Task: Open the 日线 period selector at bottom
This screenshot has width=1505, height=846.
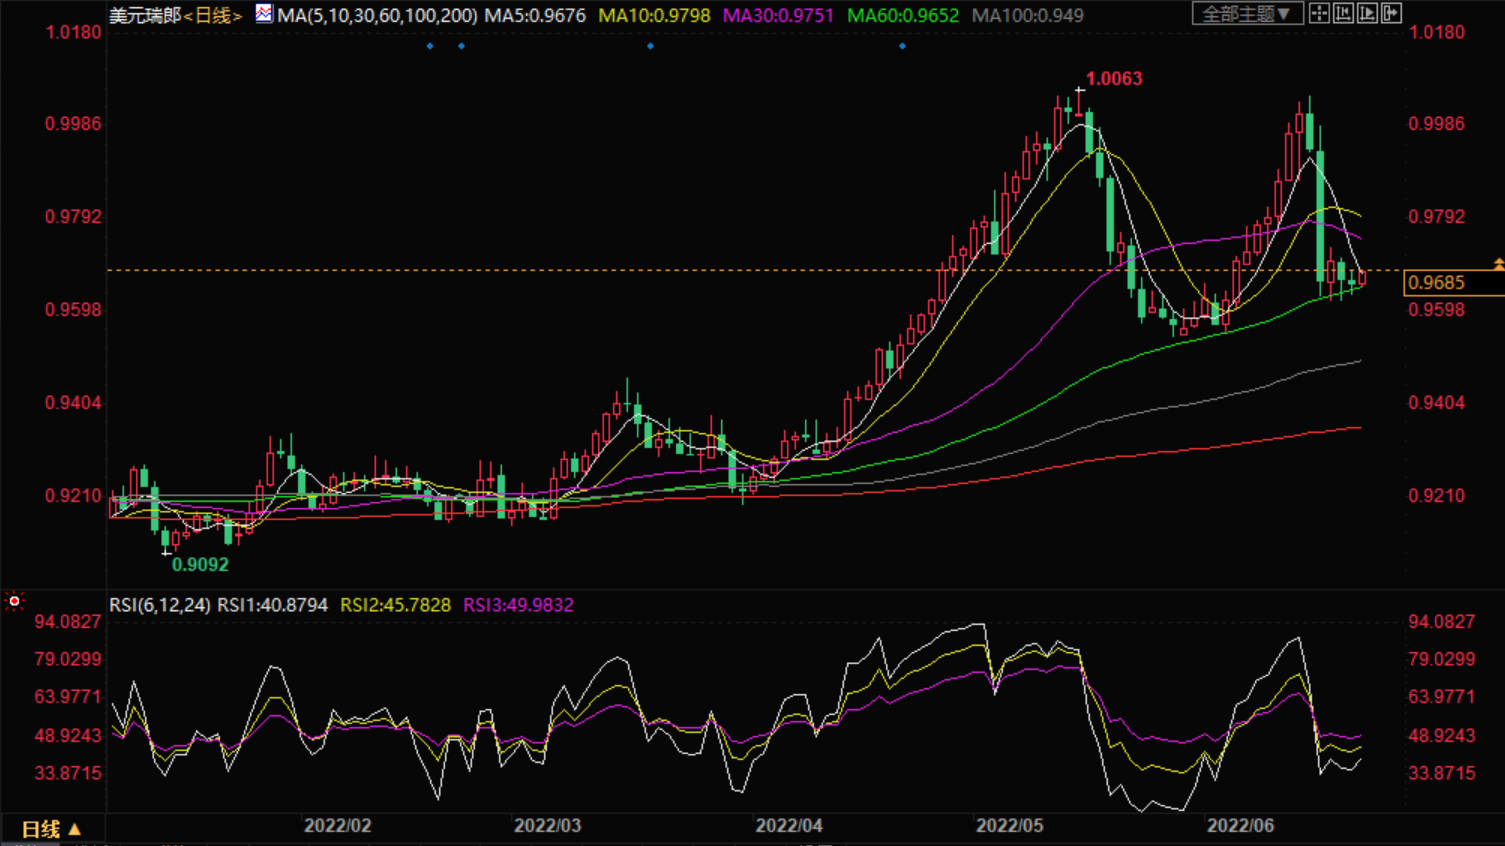Action: [x=50, y=829]
